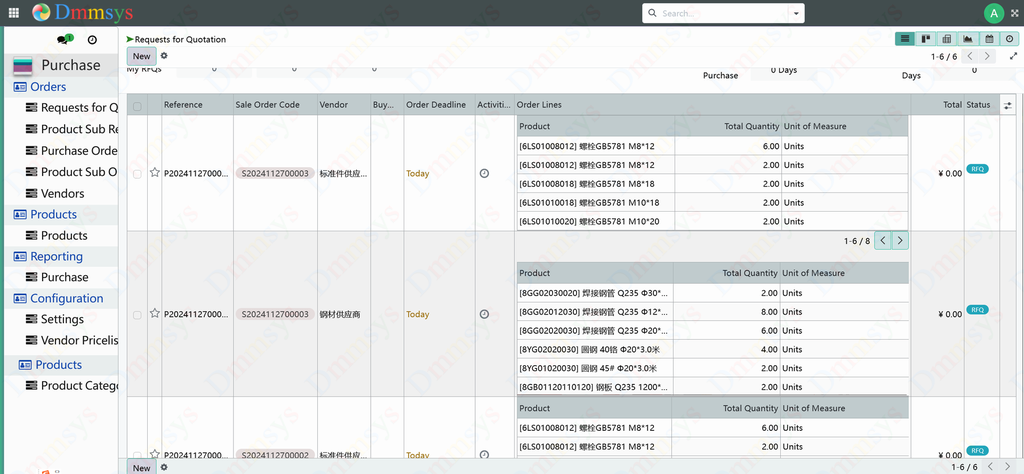Click RFQ status badge in 钢材供应商 row
The height and width of the screenshot is (474, 1024).
(977, 309)
